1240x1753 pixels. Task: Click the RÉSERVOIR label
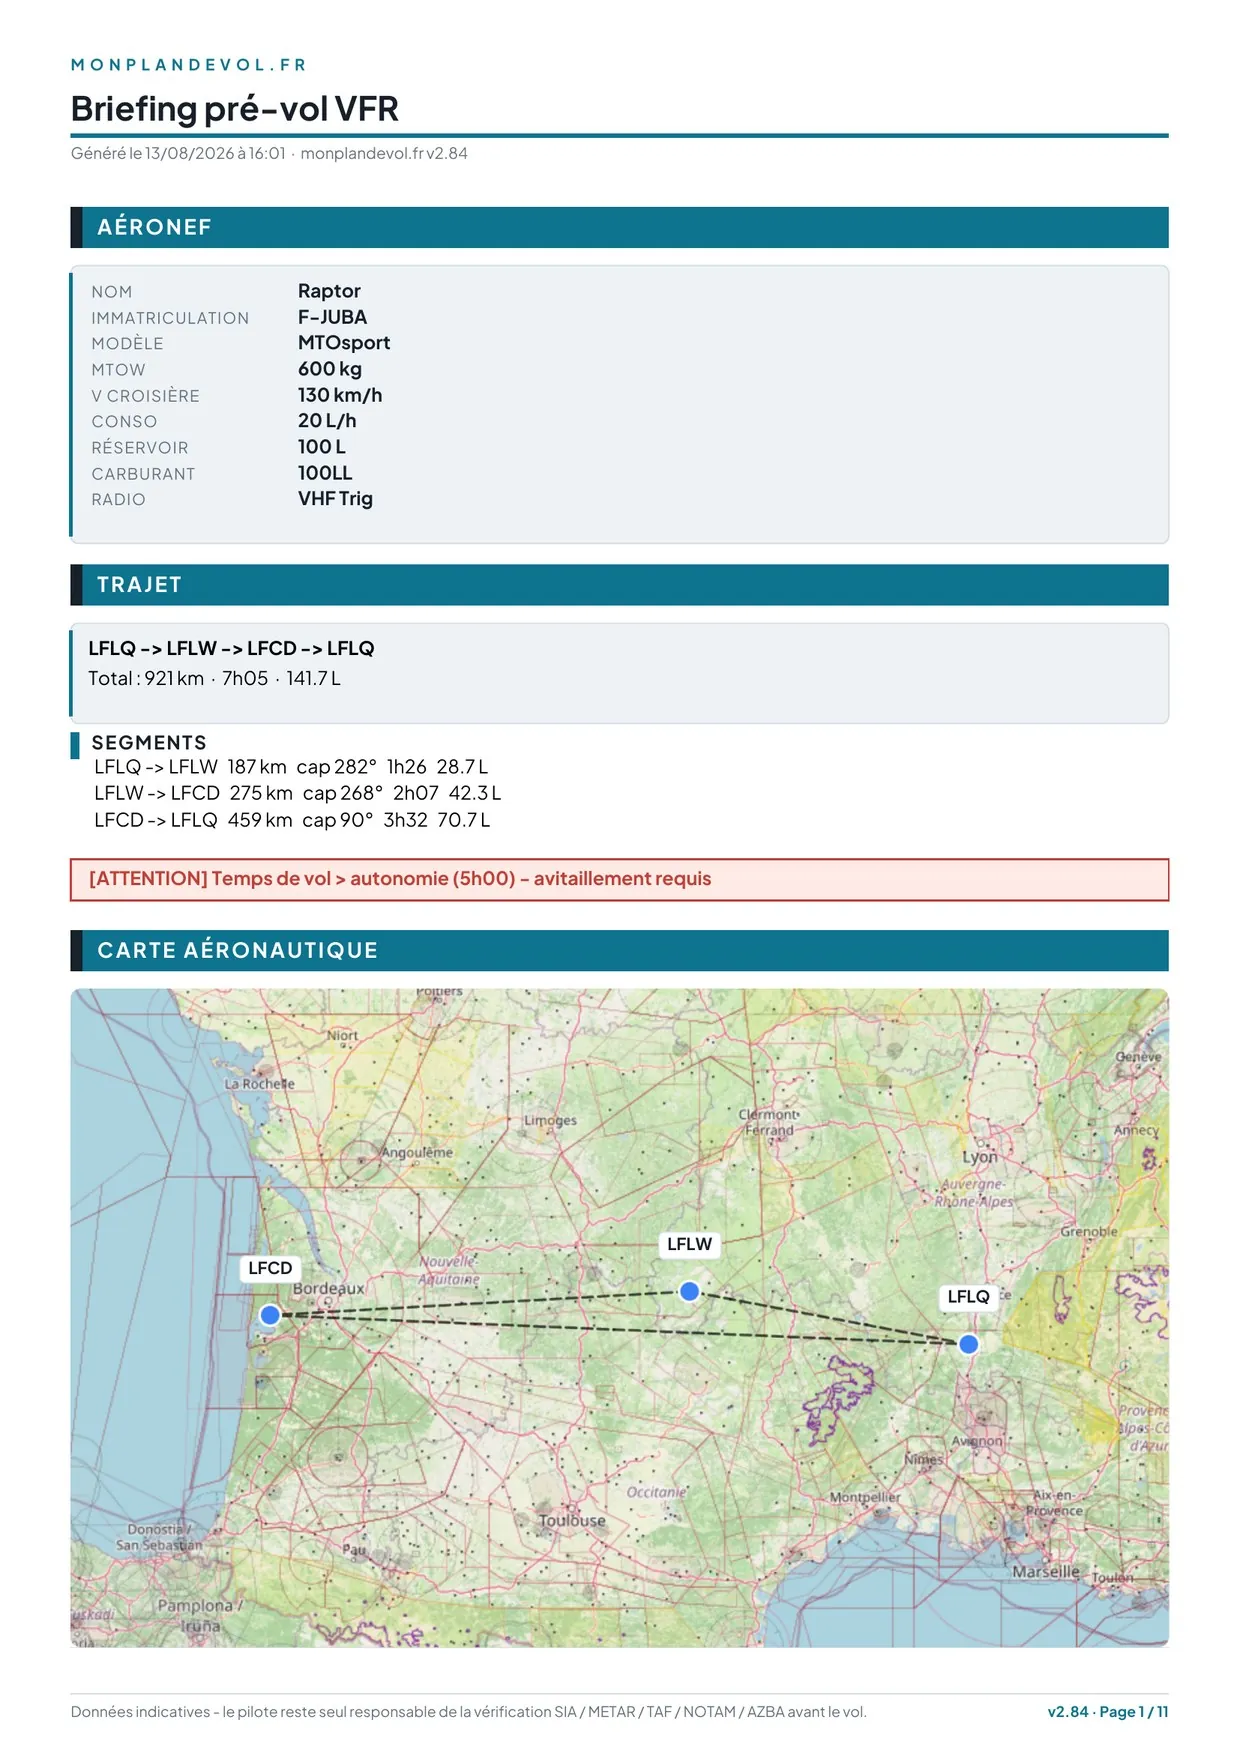pos(140,448)
